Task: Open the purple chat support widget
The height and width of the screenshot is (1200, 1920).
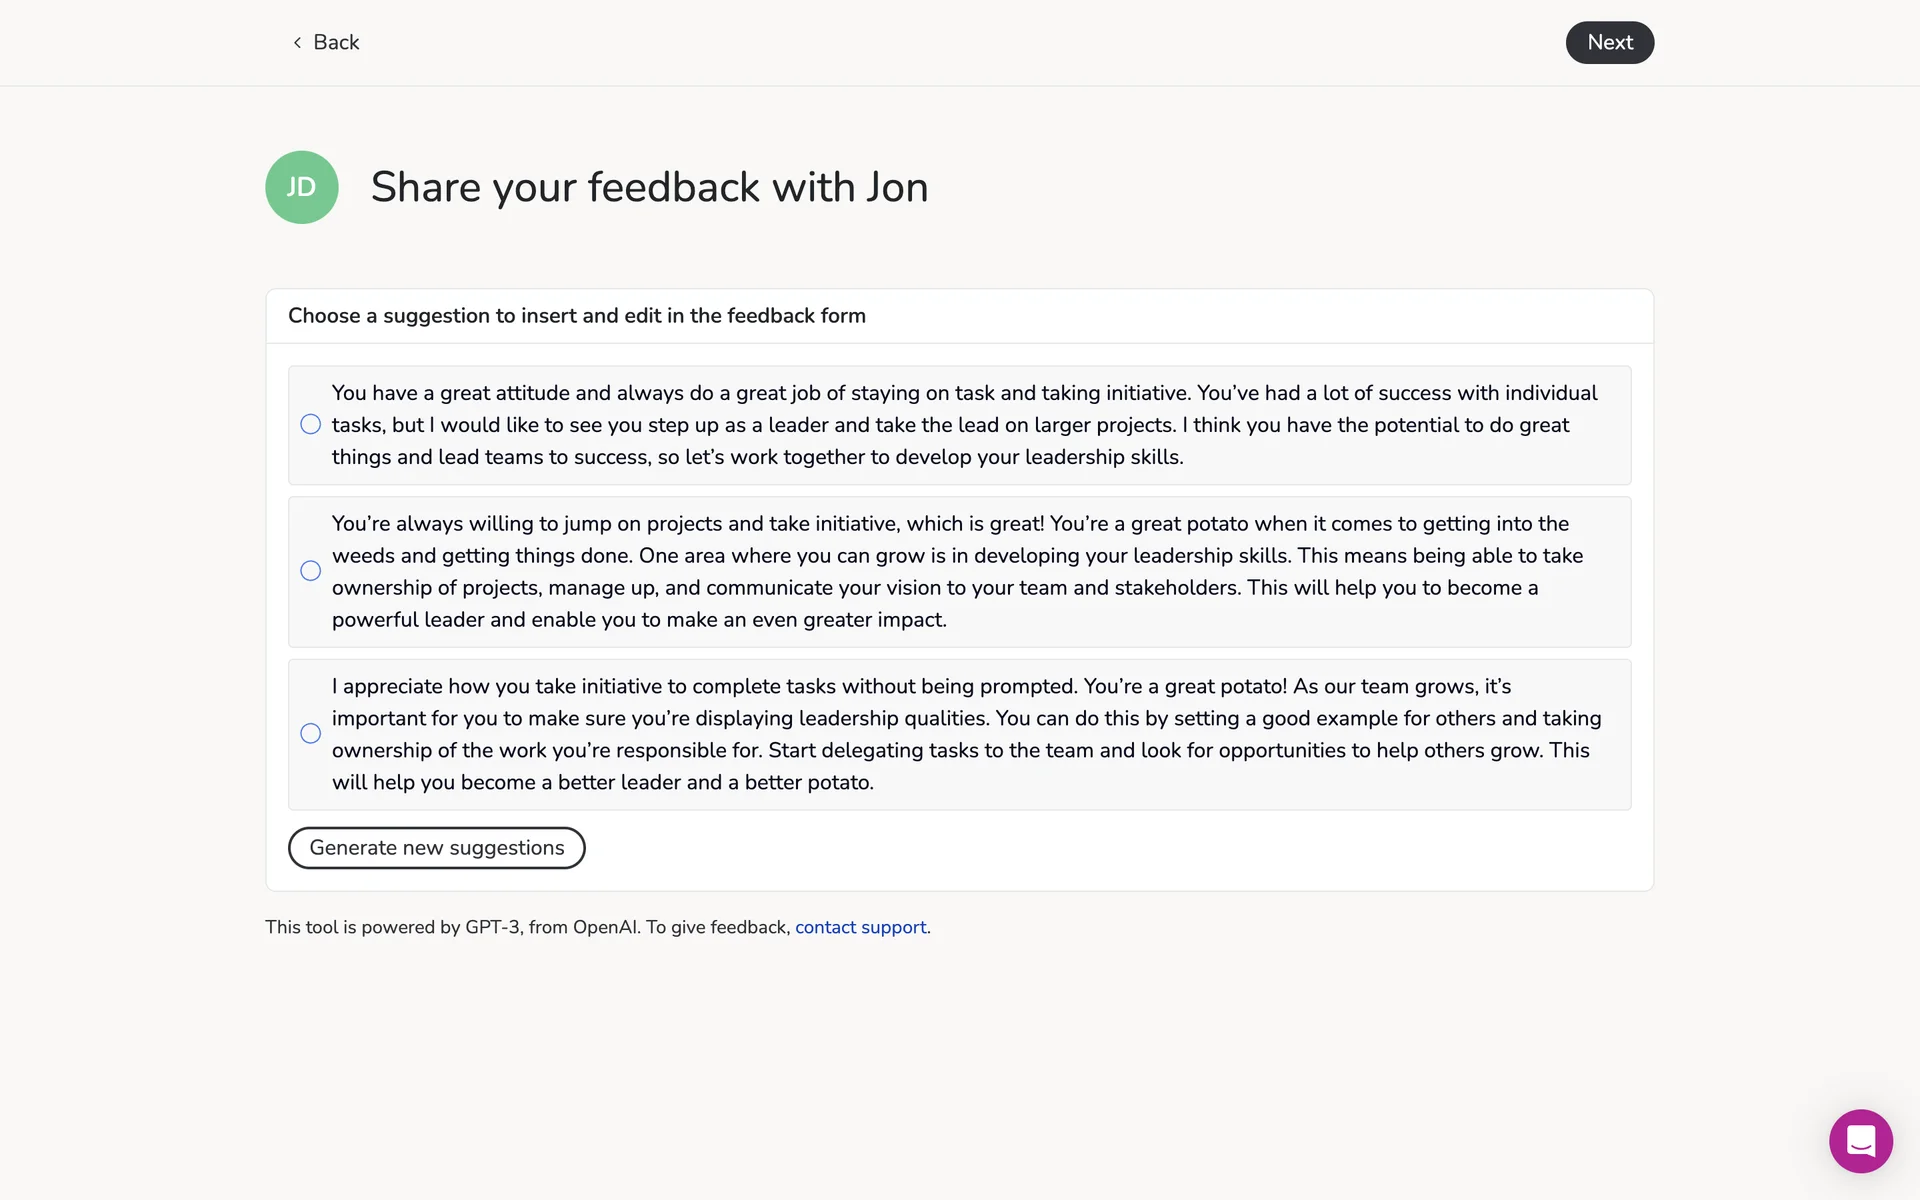Action: 1860,1141
